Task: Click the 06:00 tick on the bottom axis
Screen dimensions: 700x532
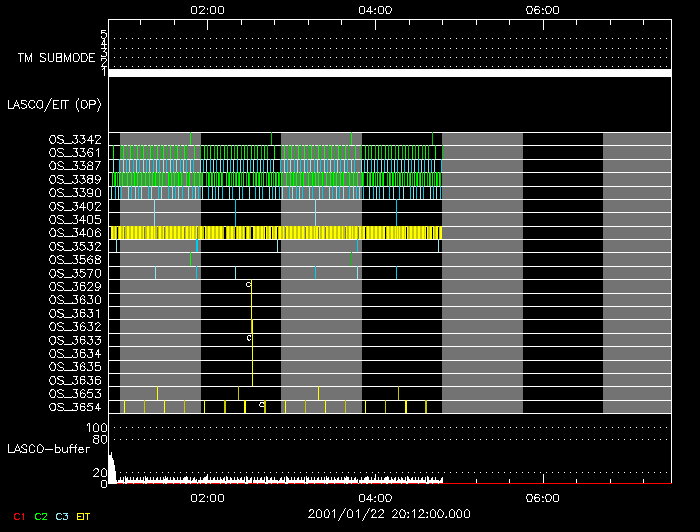Action: click(x=541, y=497)
